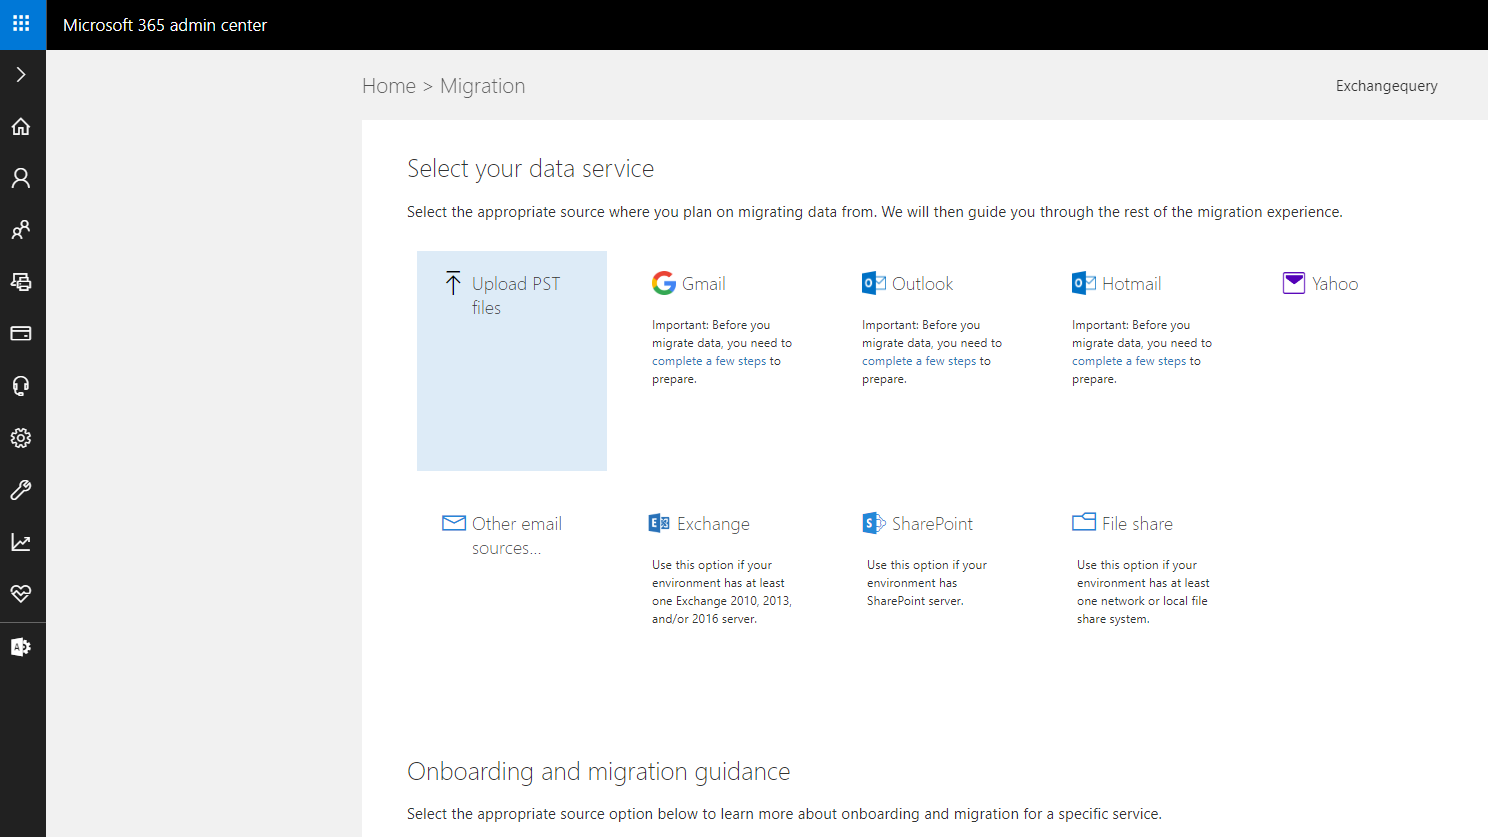Open Setup wrench sidebar icon
This screenshot has height=837, width=1488.
(x=21, y=490)
